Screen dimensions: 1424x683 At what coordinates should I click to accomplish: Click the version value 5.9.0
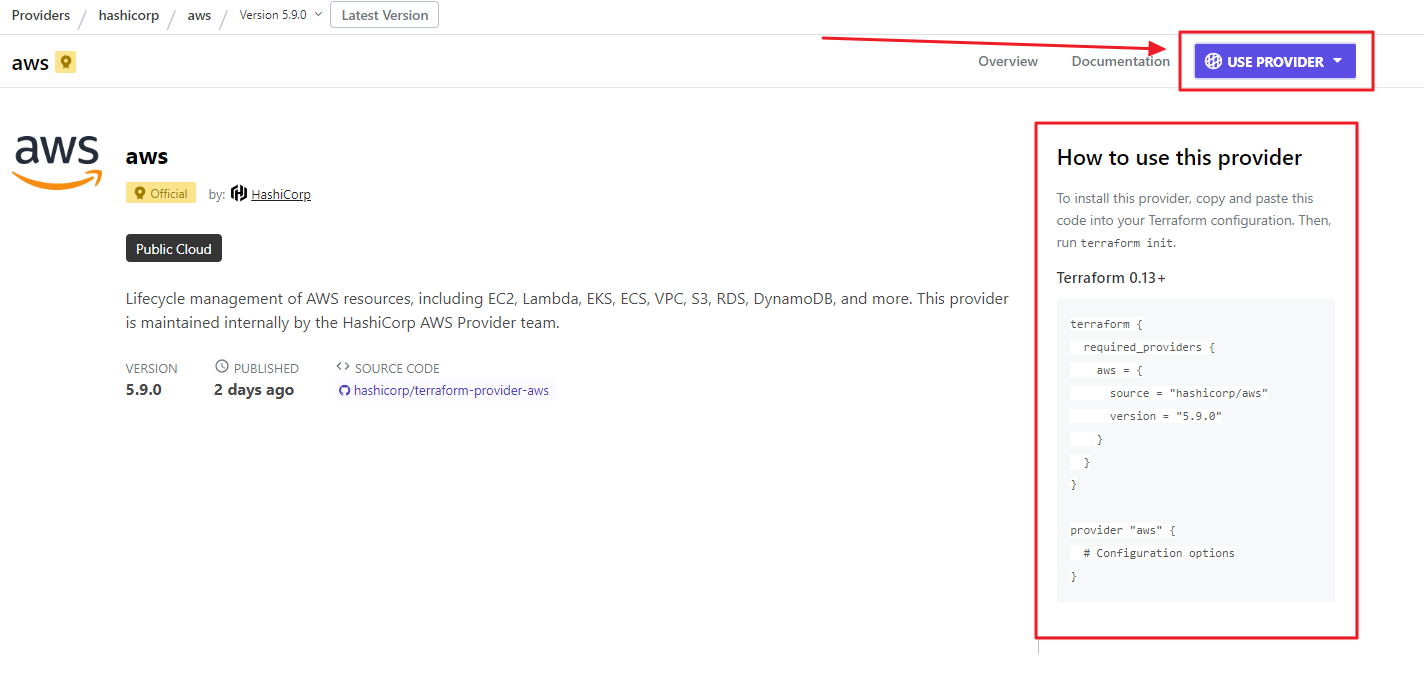coord(144,390)
